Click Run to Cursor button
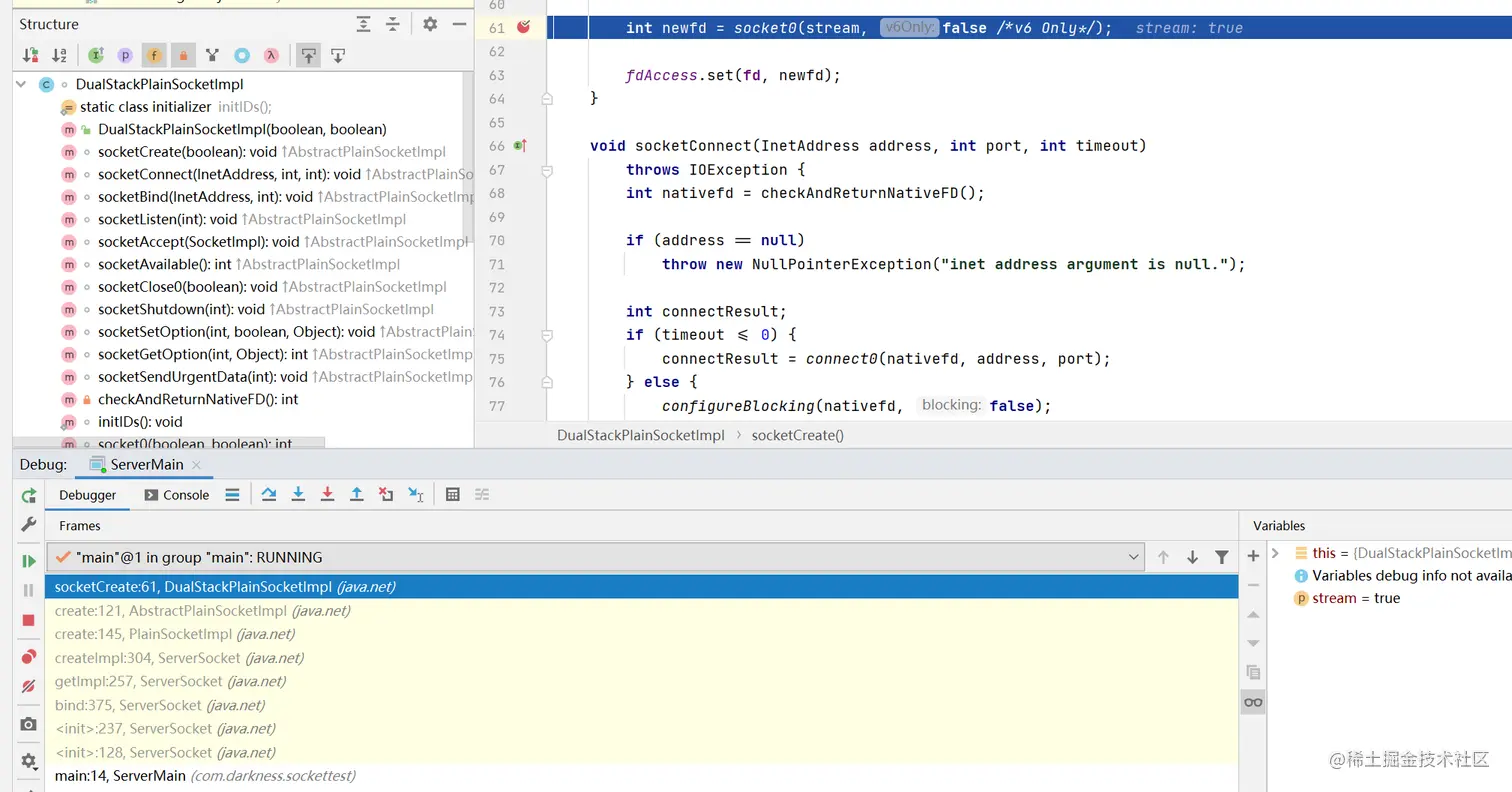Screen dimensions: 1512x792 tap(416, 494)
